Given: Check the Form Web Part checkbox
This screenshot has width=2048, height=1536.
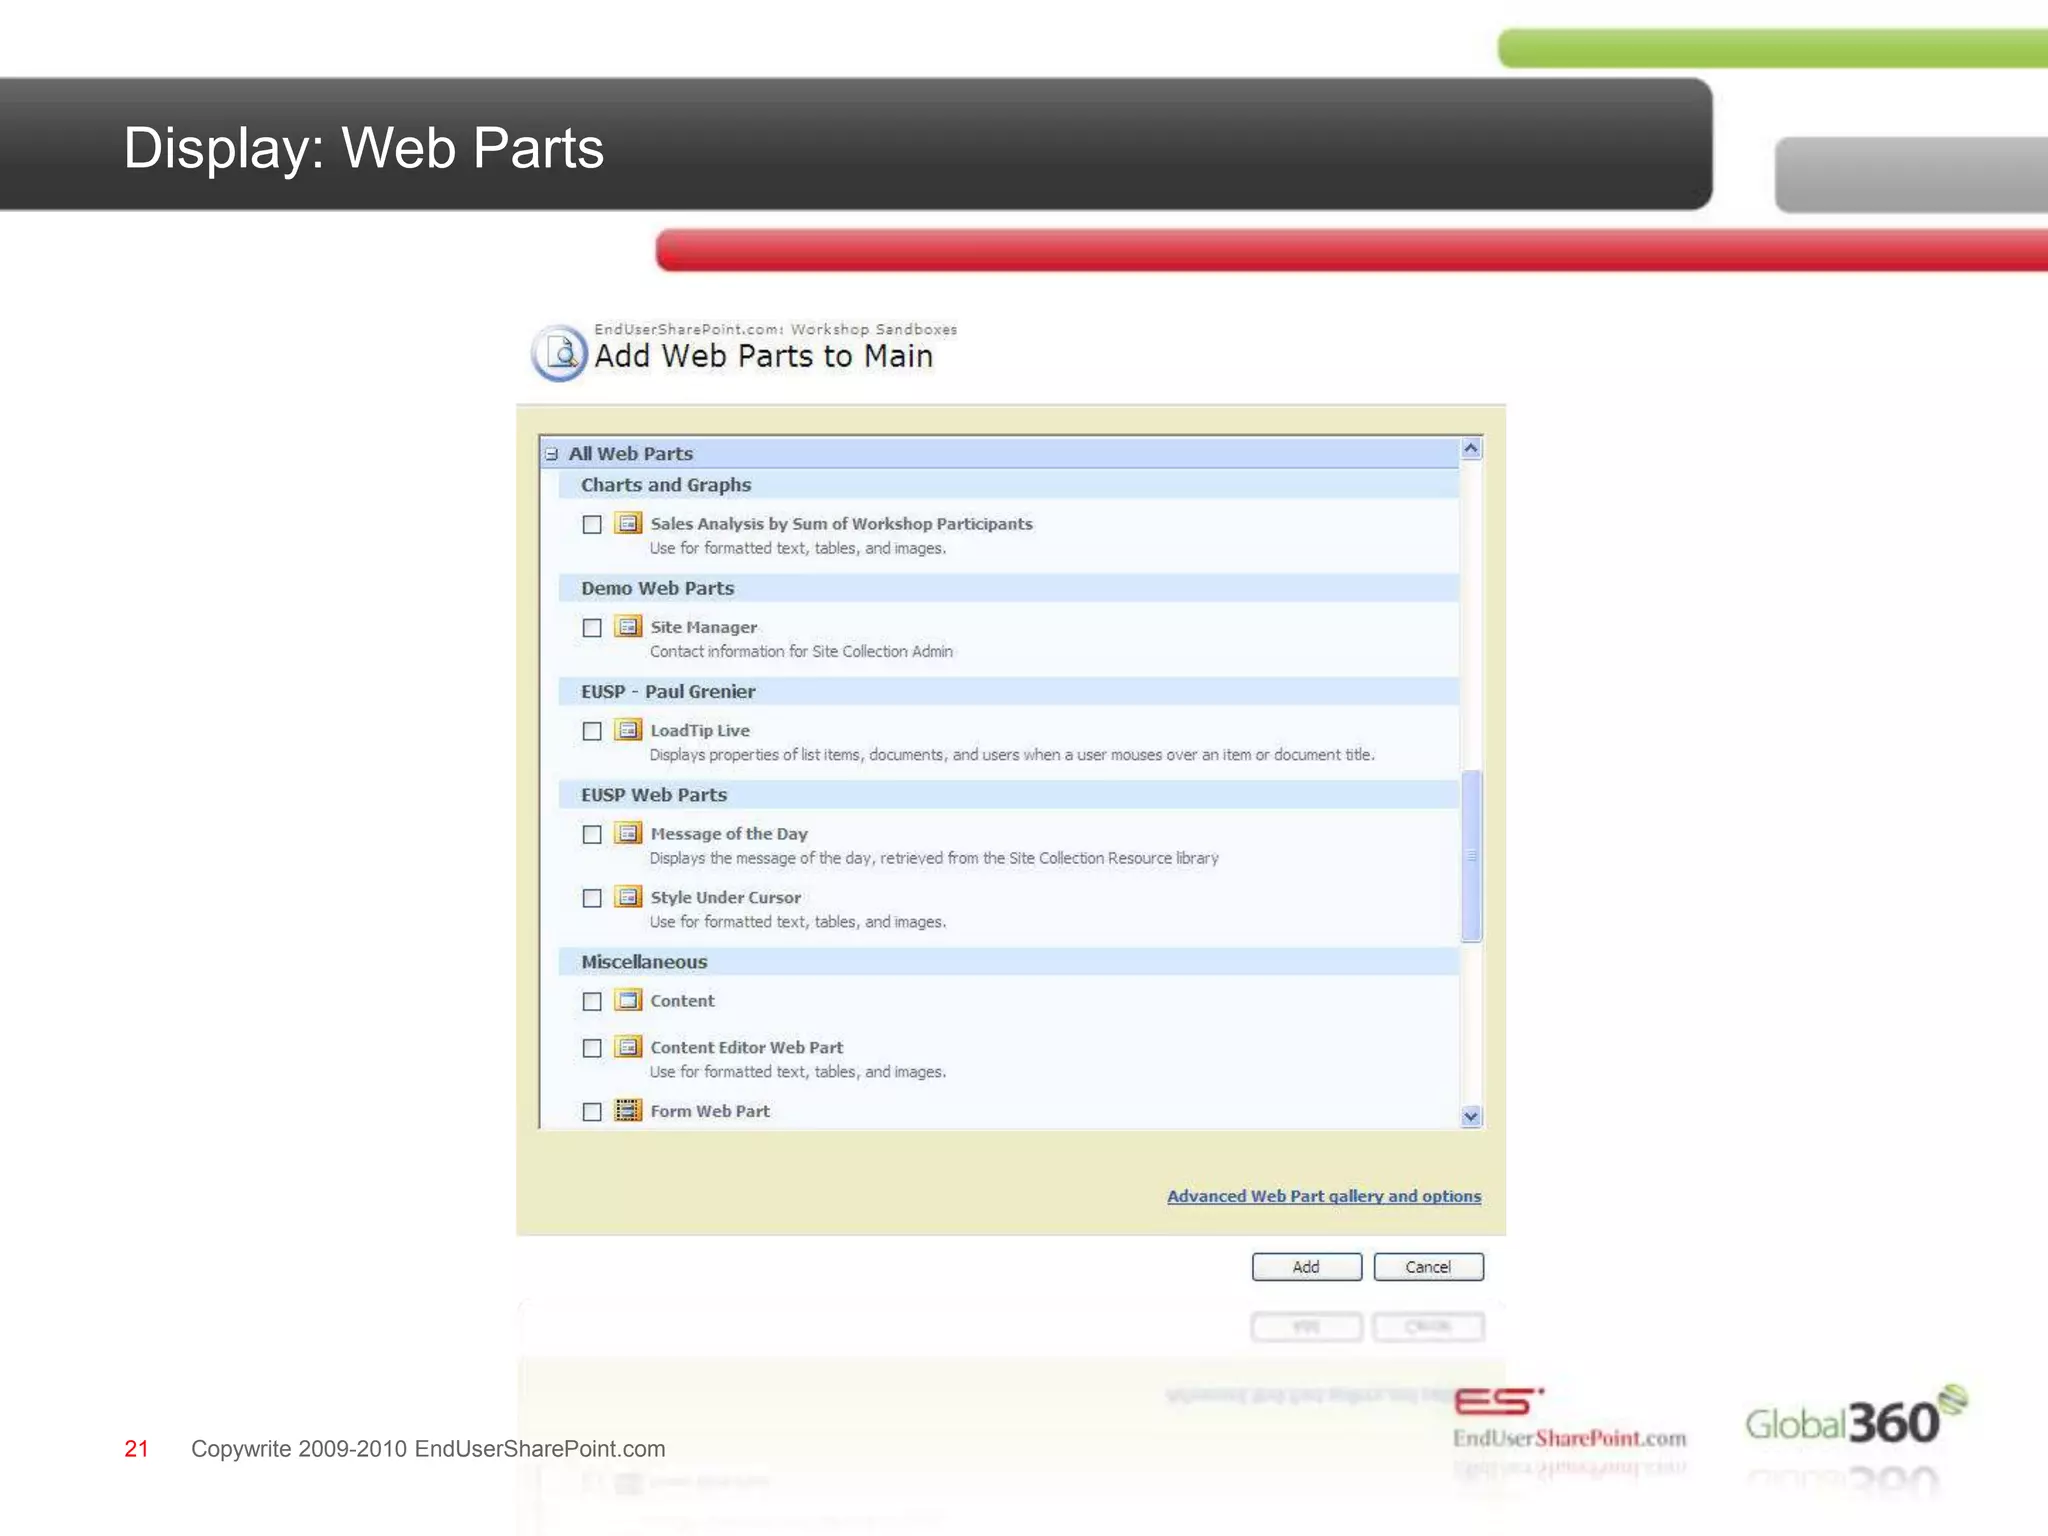Looking at the screenshot, I should (592, 1112).
